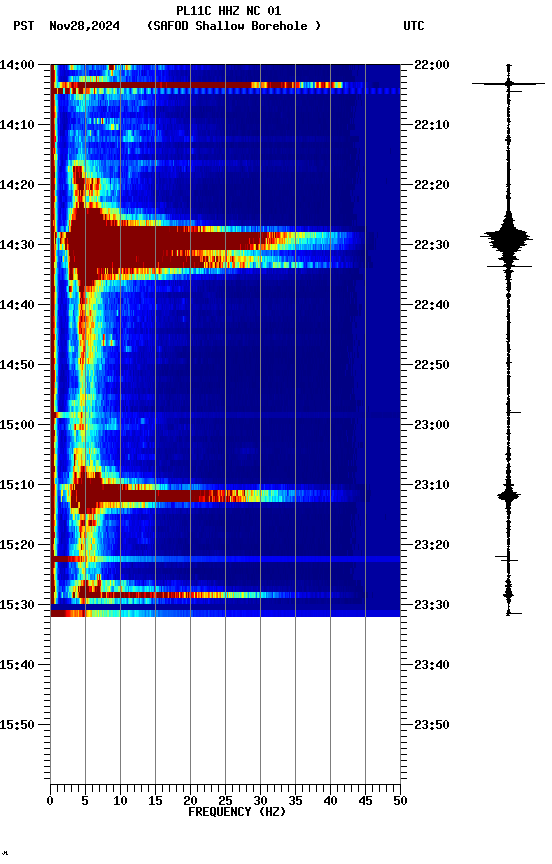Image resolution: width=552 pixels, height=864 pixels.
Task: Click the 15:50 PST time label
Action: point(17,725)
